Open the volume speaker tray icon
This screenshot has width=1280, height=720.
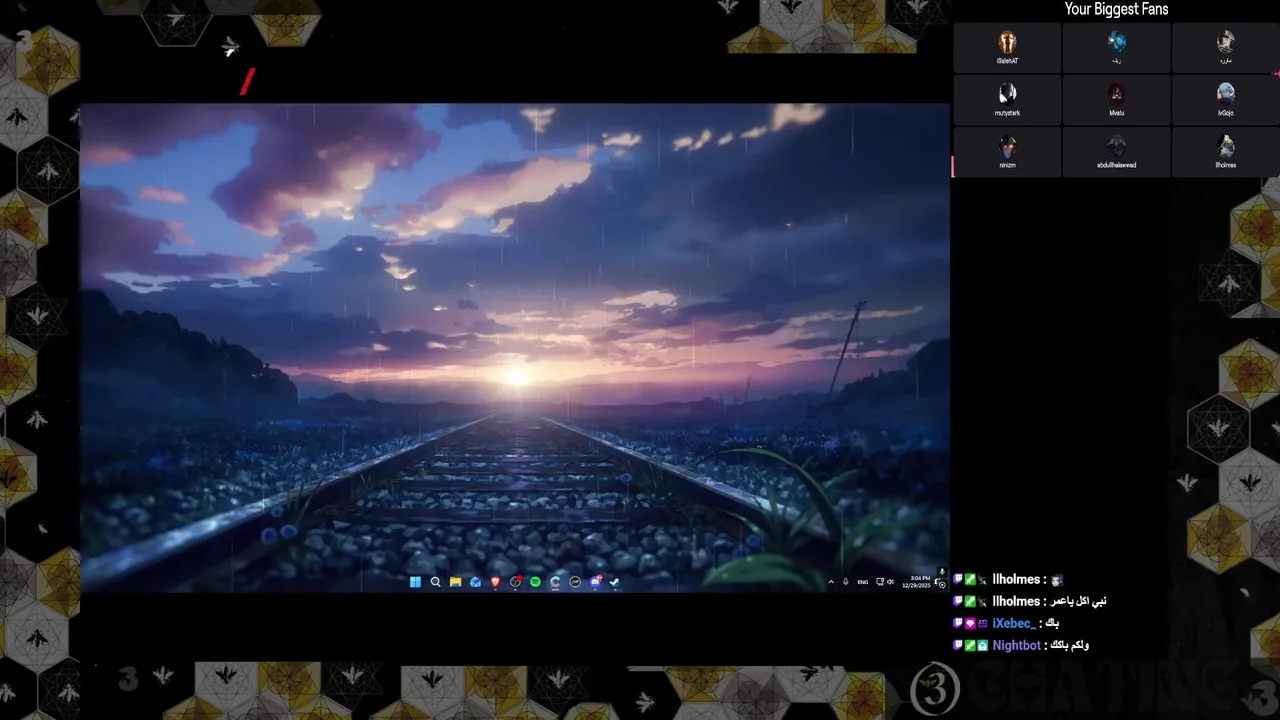(890, 582)
